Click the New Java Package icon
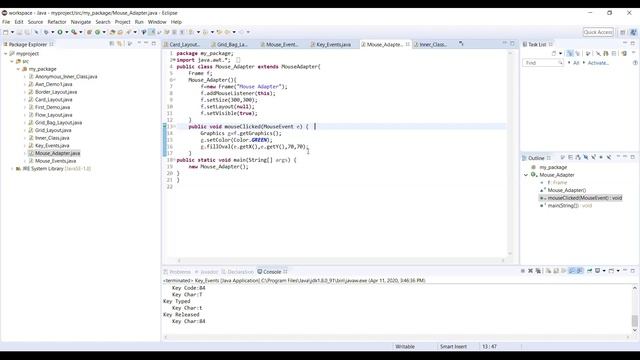 tap(89, 32)
